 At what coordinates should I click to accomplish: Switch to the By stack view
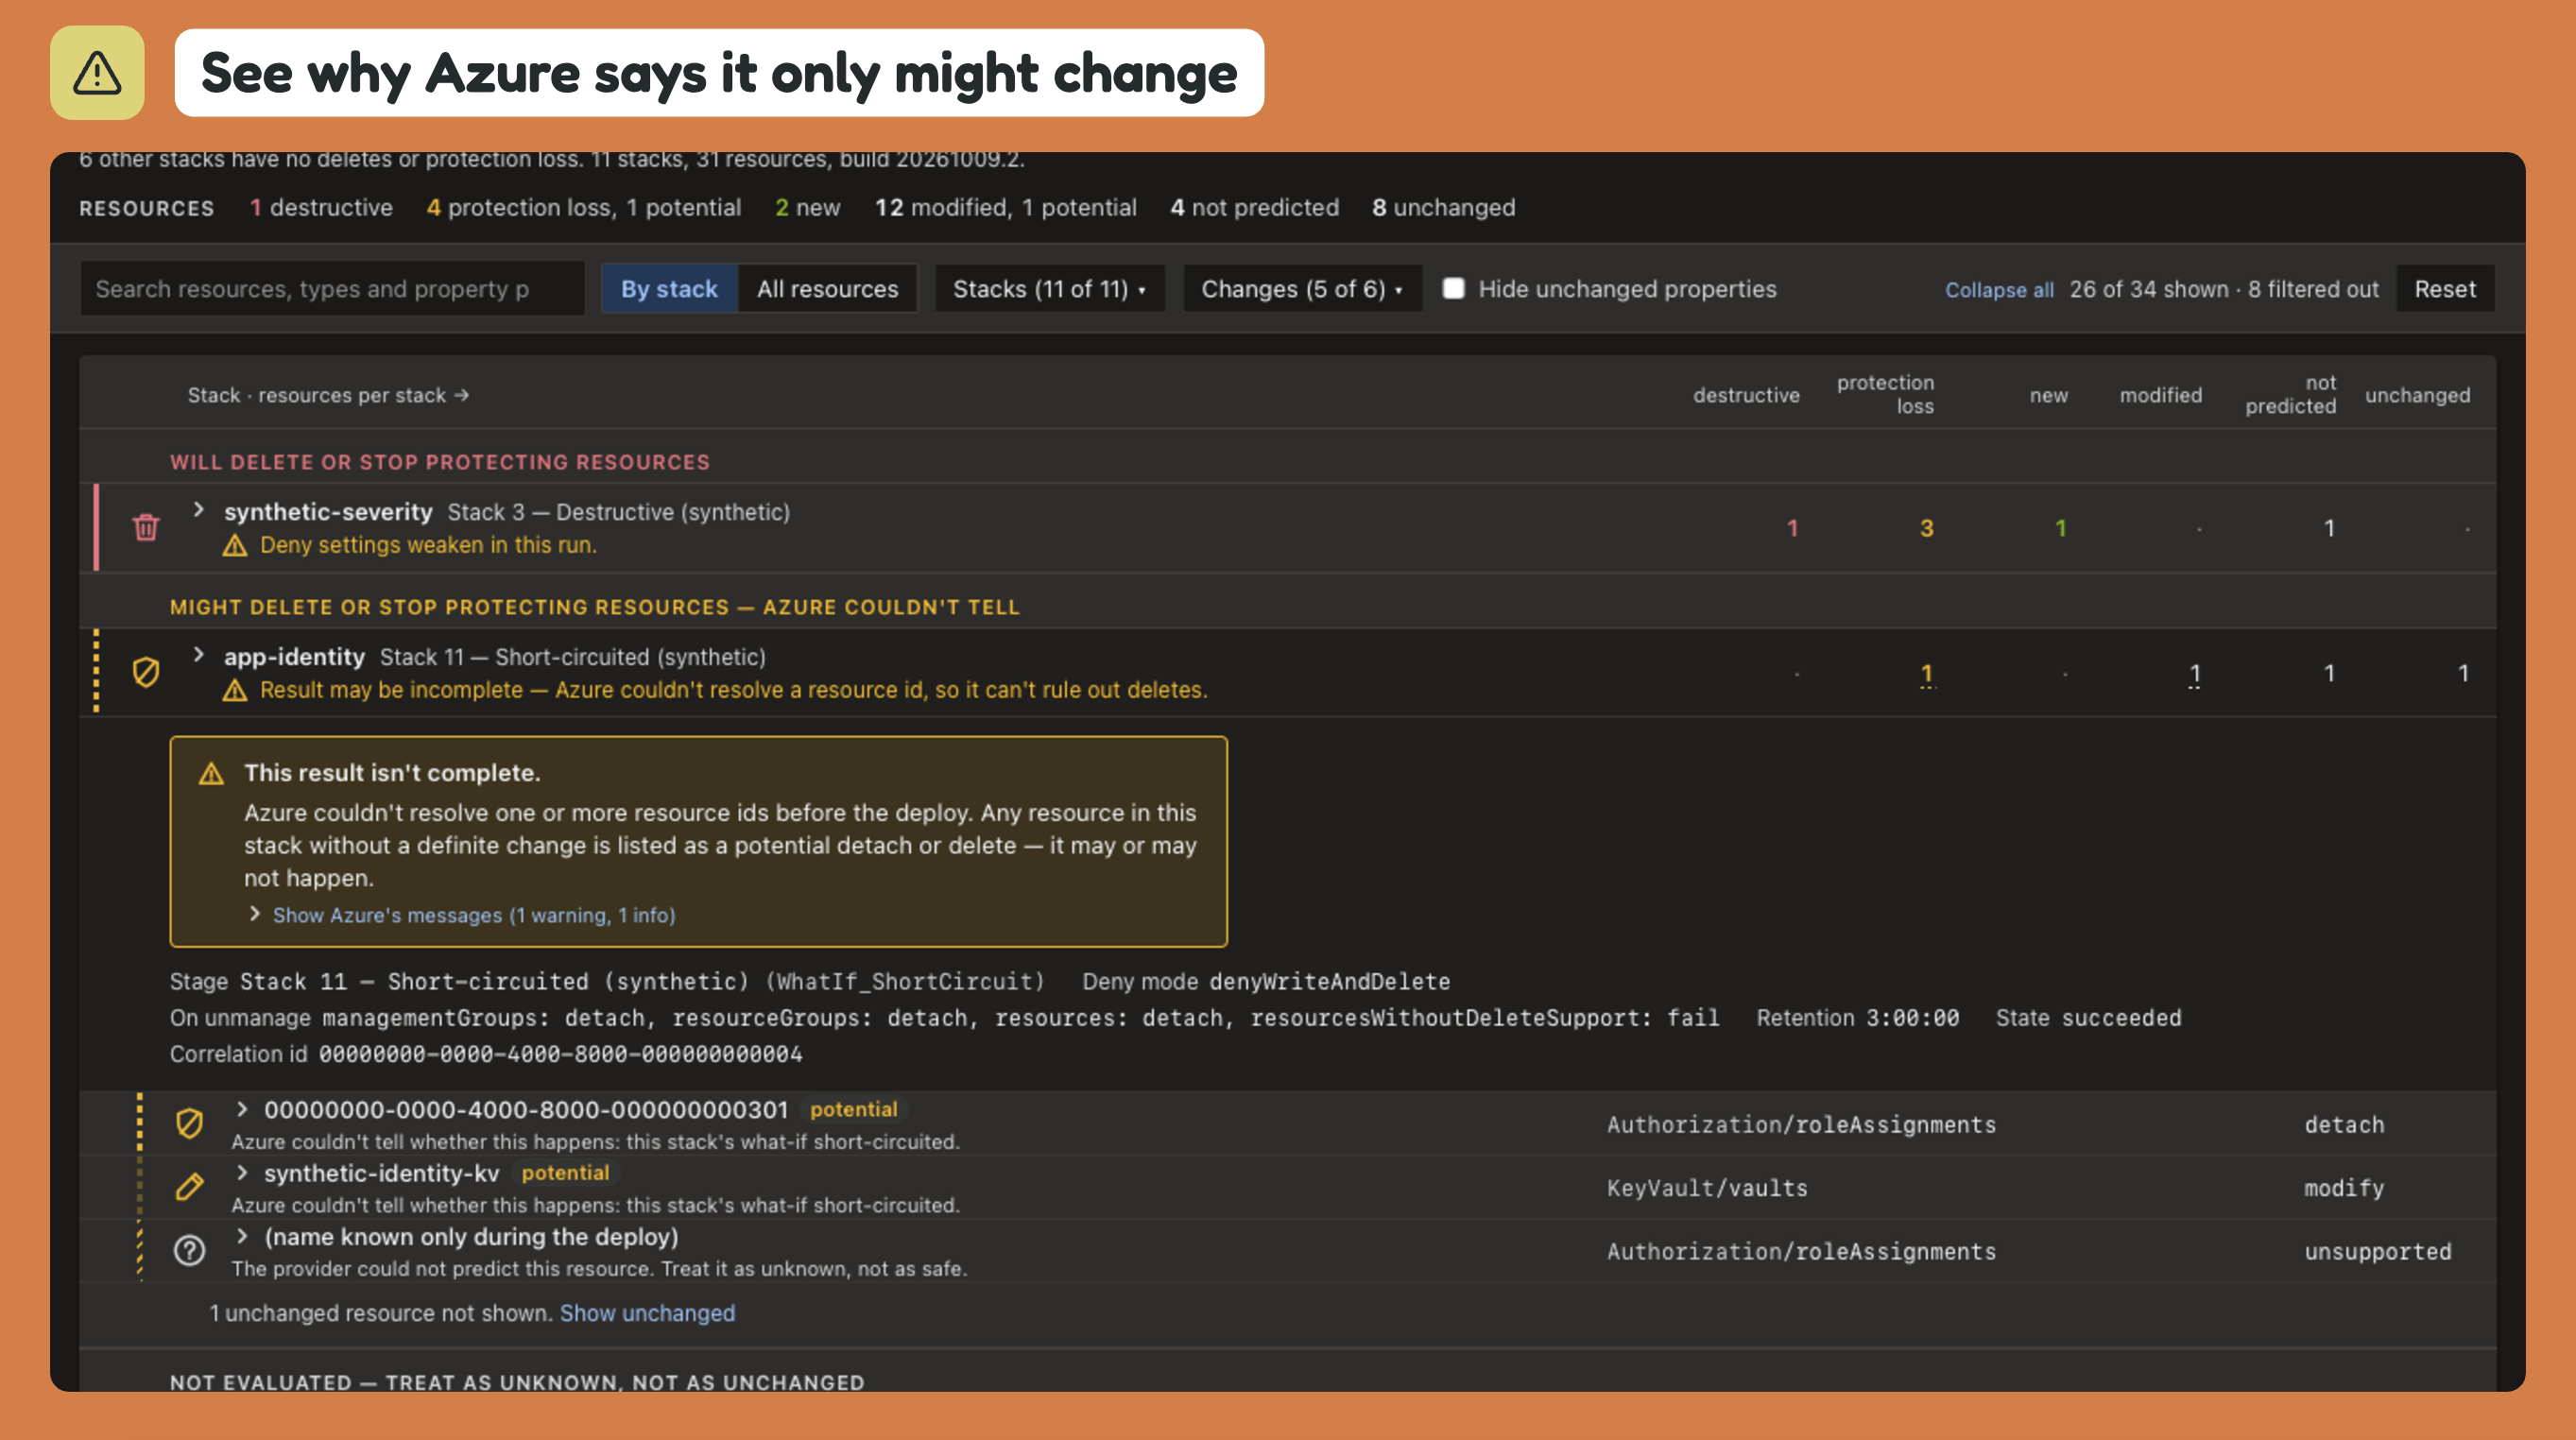click(669, 289)
